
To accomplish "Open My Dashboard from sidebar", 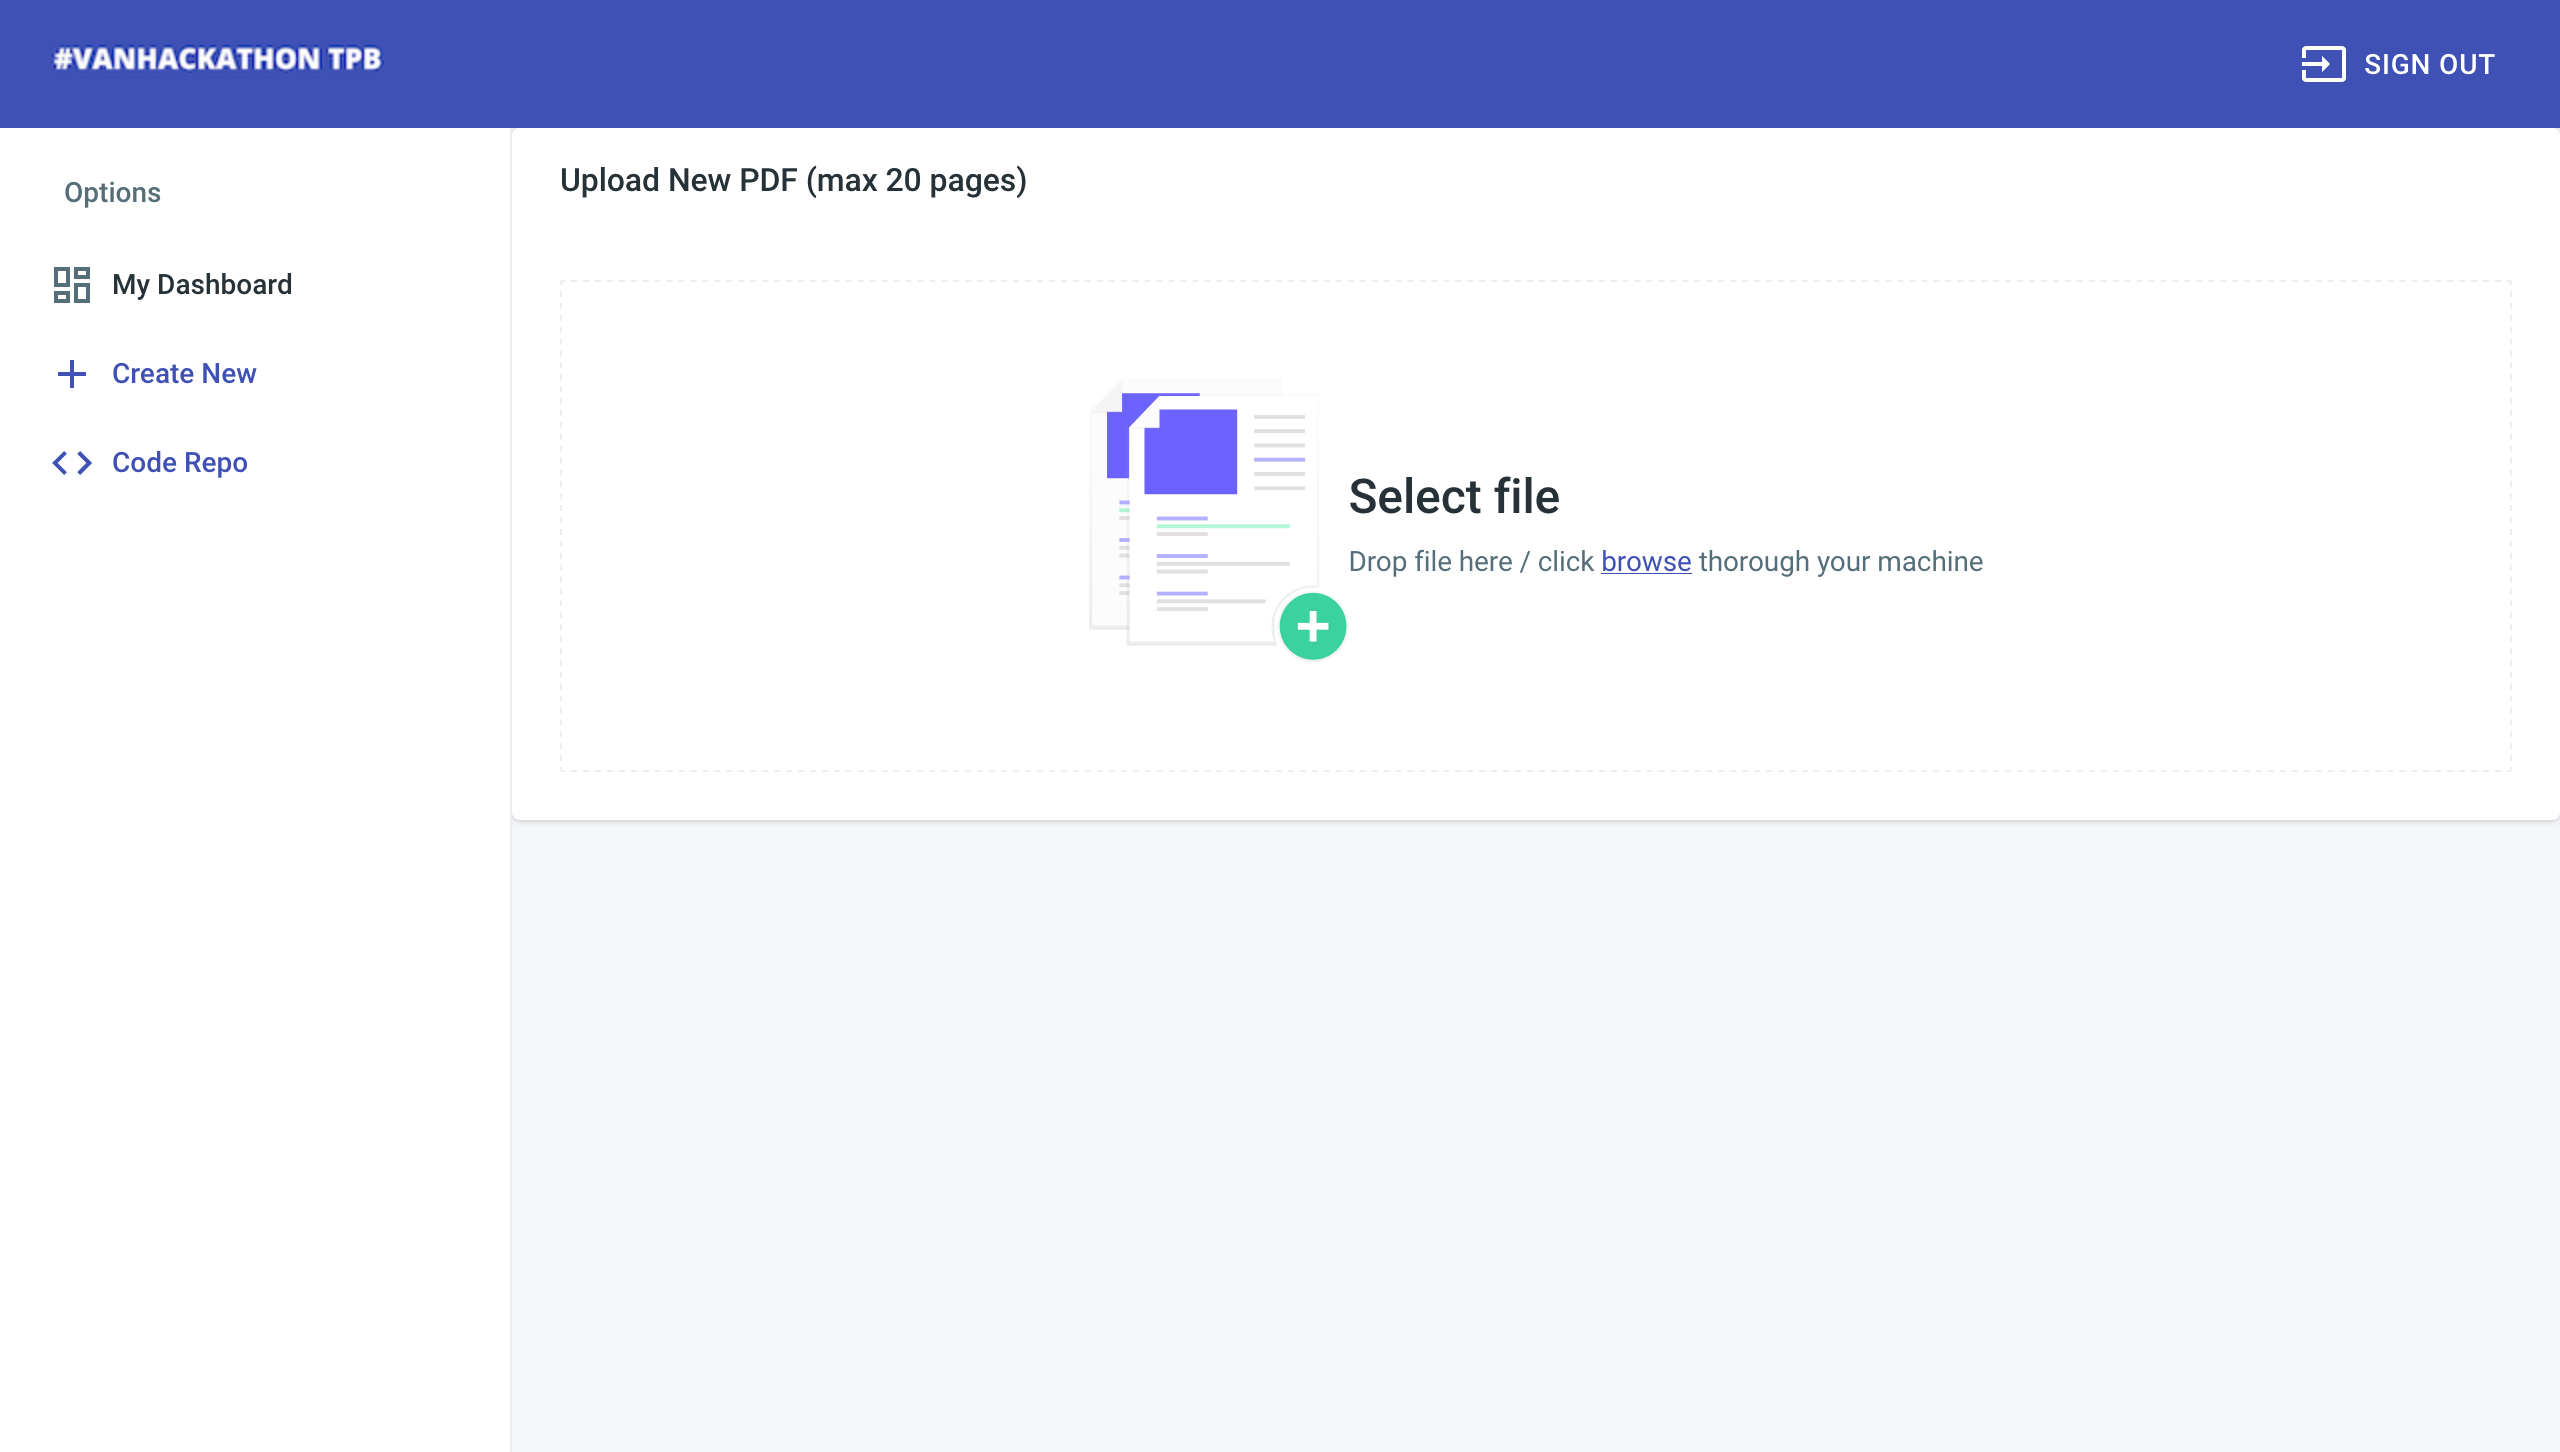I will [202, 285].
